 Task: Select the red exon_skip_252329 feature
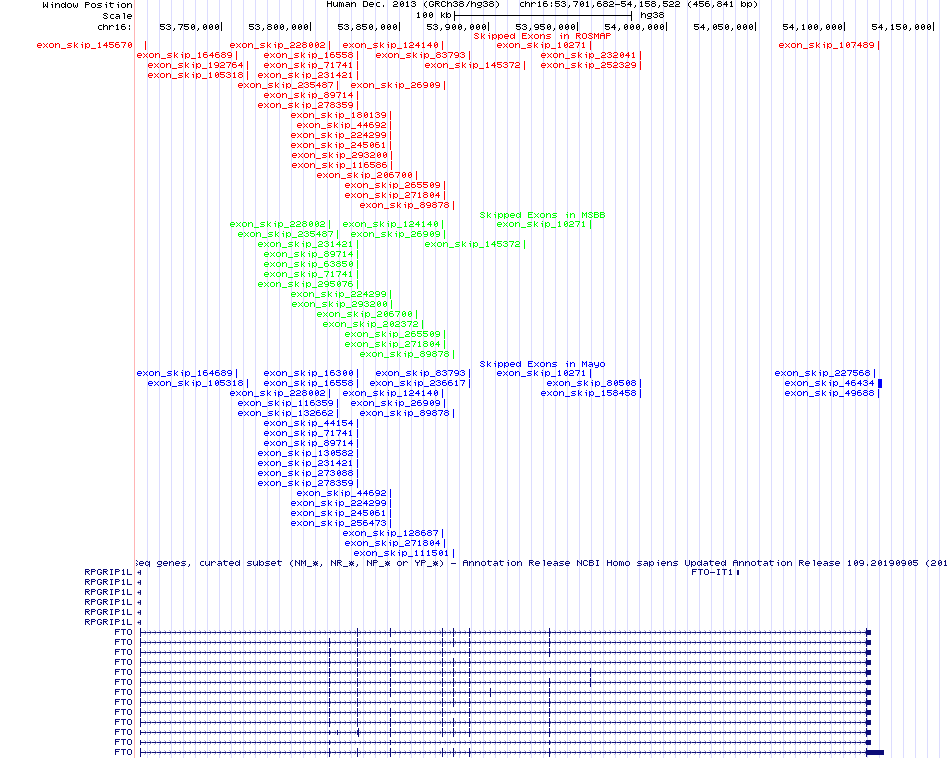pyautogui.click(x=588, y=65)
